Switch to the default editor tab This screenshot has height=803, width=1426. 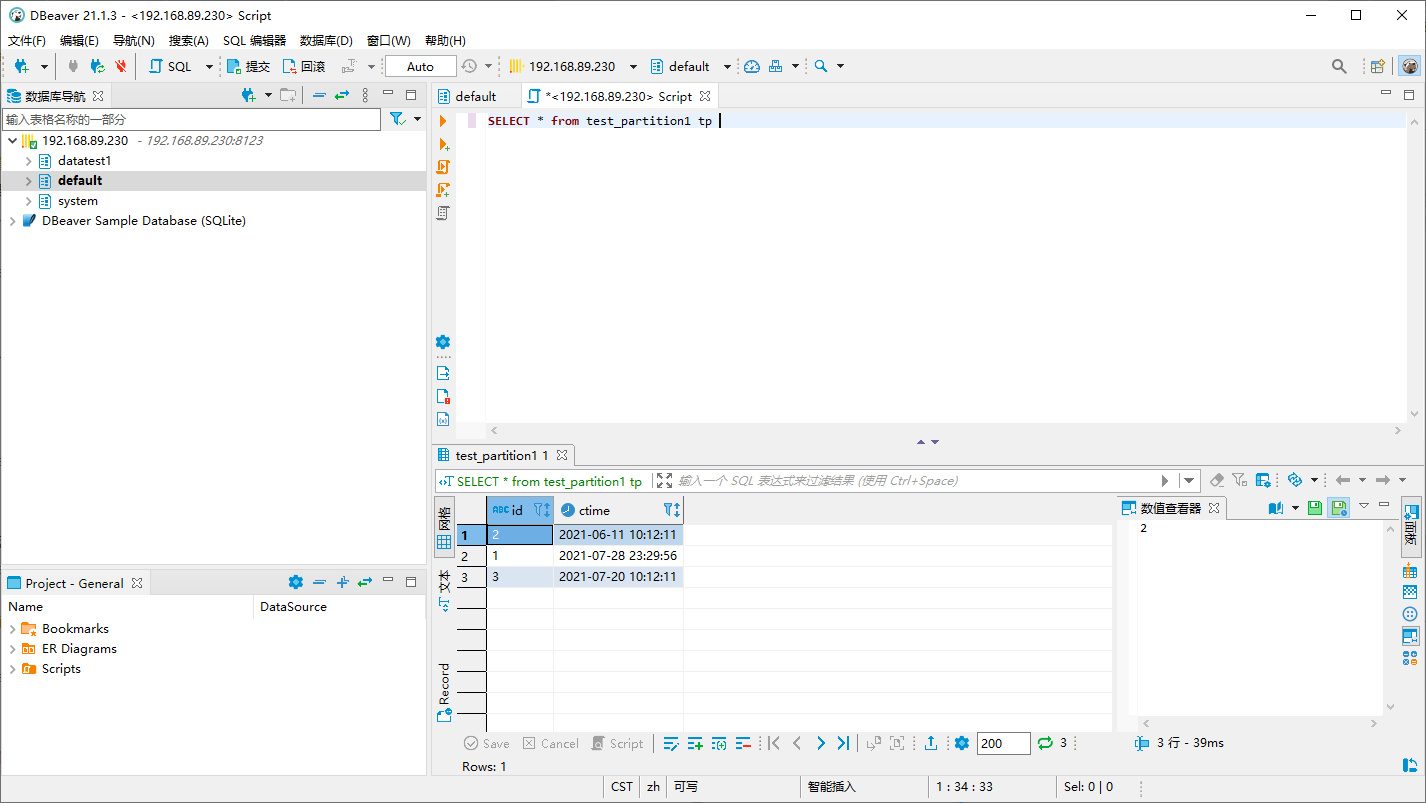476,96
